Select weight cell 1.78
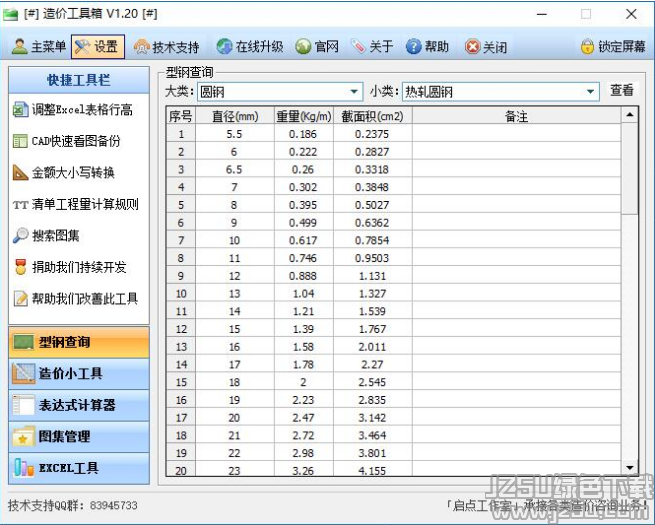Image resolution: width=655 pixels, height=525 pixels. point(304,365)
